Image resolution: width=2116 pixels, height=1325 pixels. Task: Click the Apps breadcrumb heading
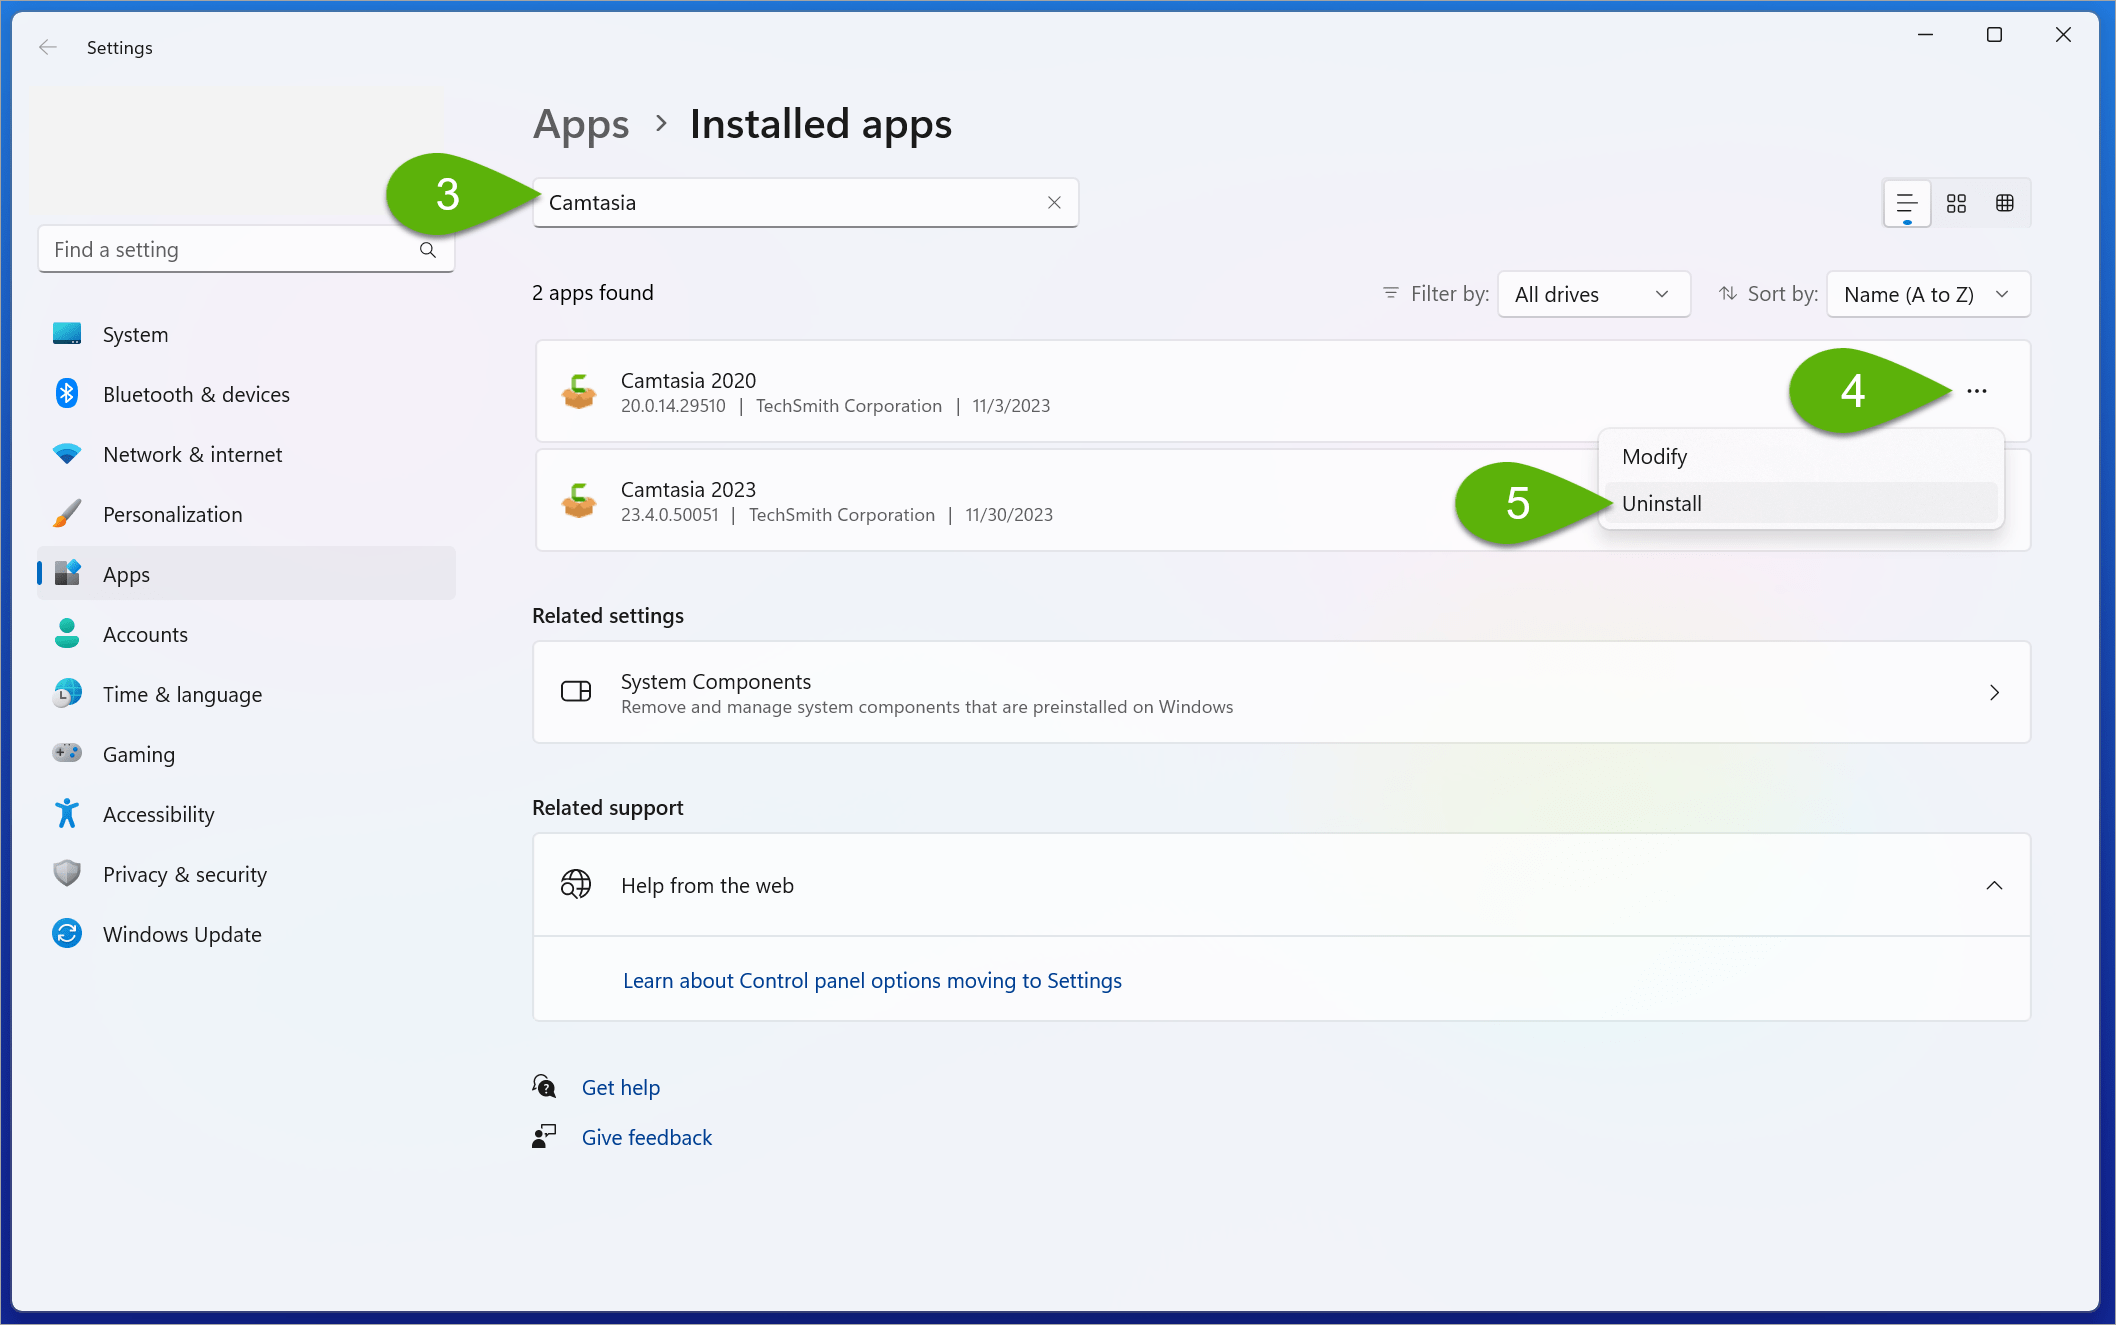tap(581, 124)
